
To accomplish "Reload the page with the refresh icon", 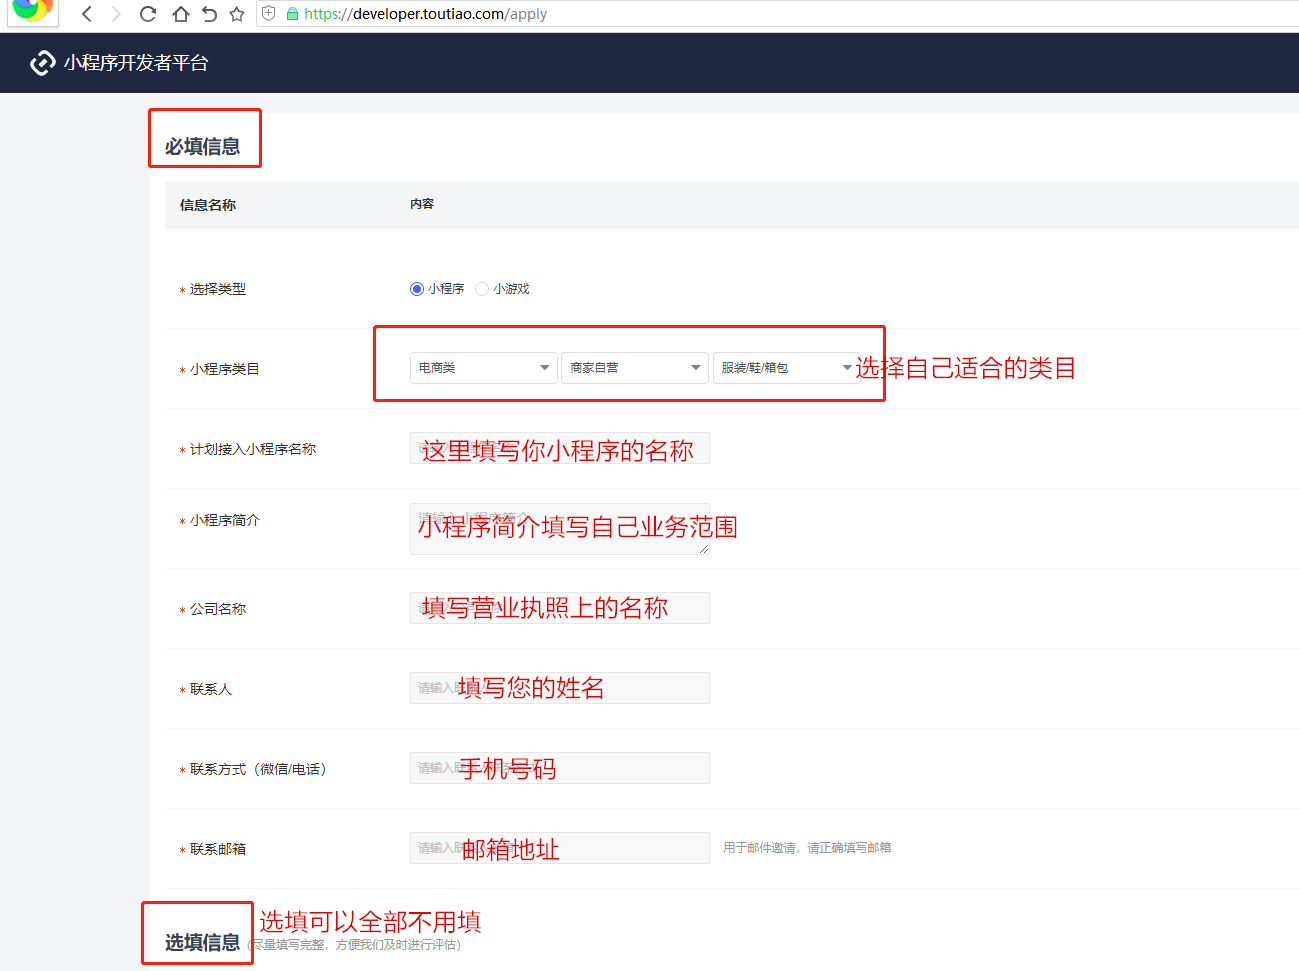I will click(148, 14).
